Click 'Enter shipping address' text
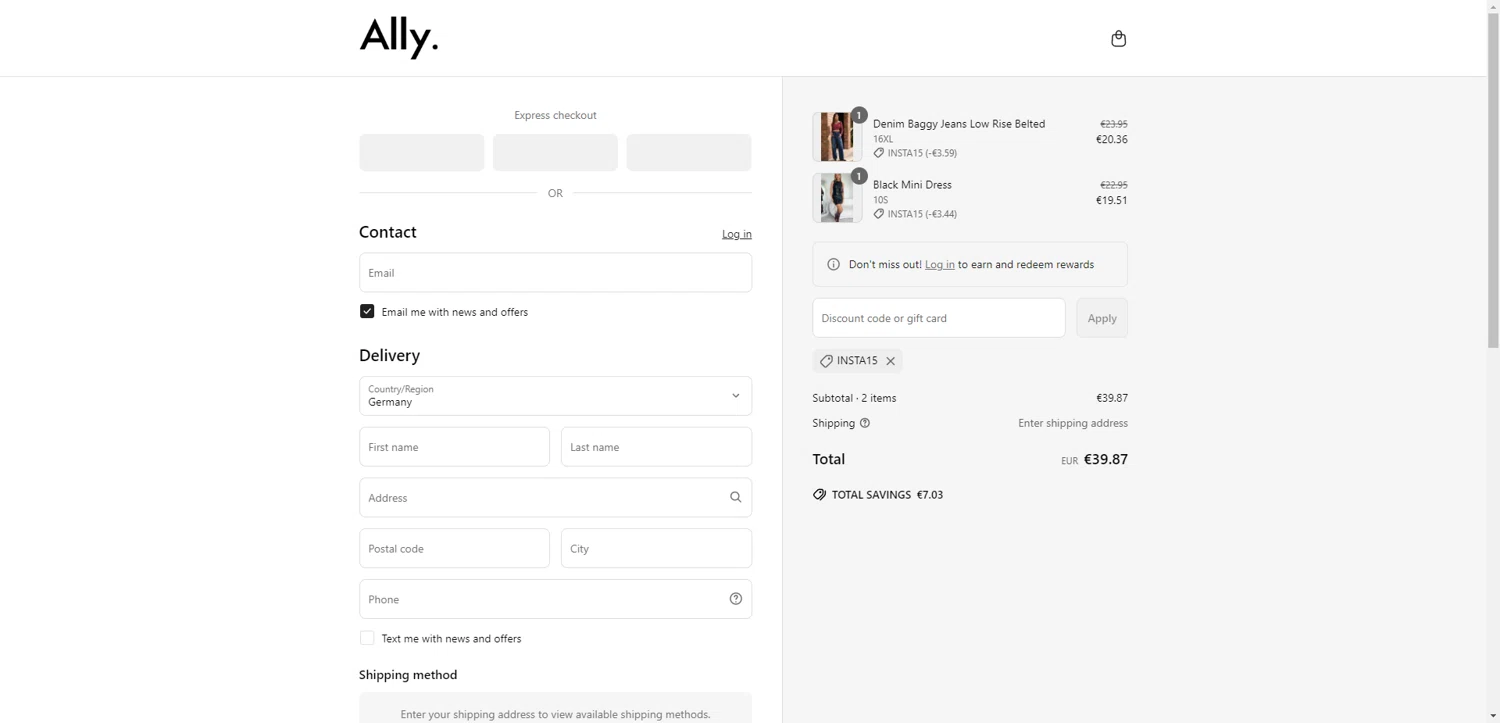Viewport: 1500px width, 723px height. pos(1073,423)
